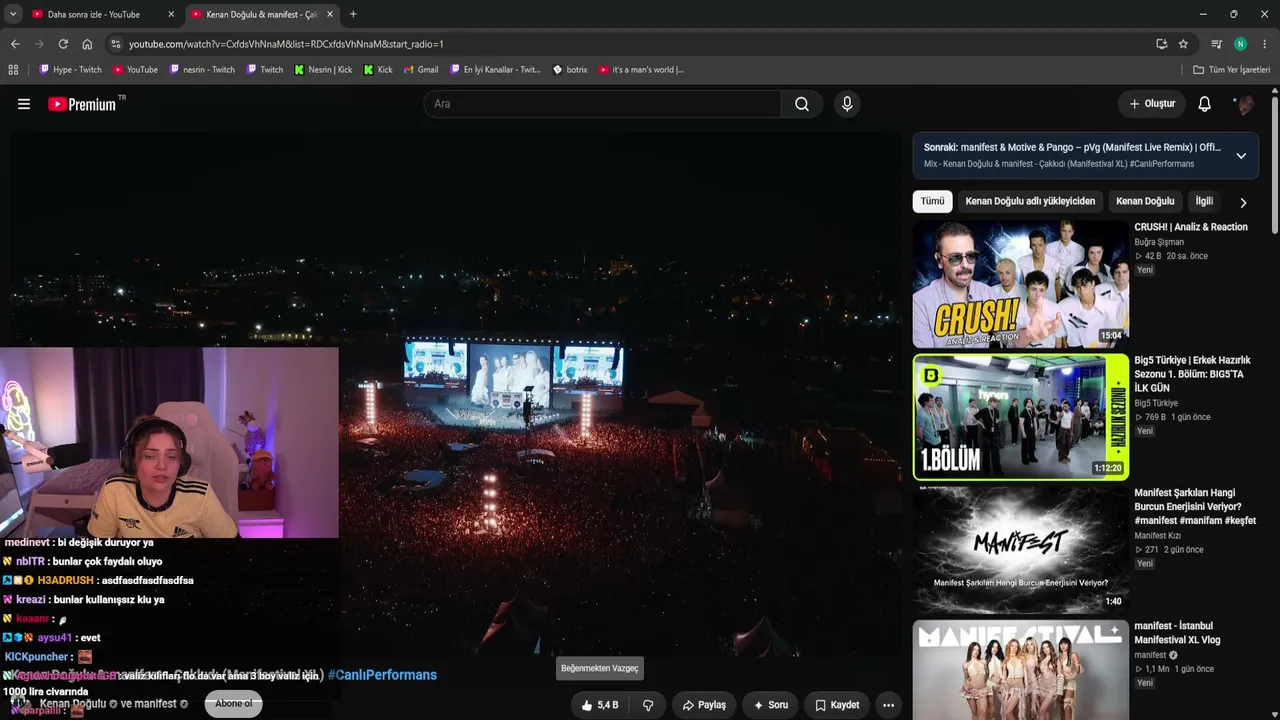Open Buğra Şişman channel name
Image resolution: width=1280 pixels, height=720 pixels.
(x=1159, y=242)
